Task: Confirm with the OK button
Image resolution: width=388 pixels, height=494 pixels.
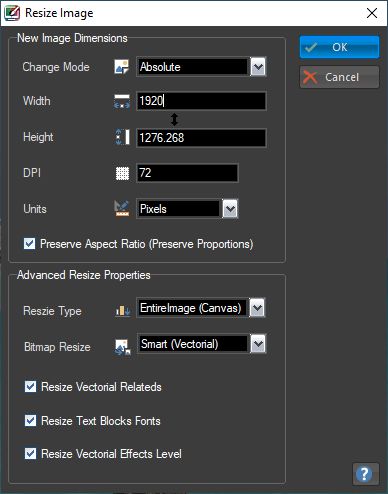Action: pyautogui.click(x=339, y=47)
